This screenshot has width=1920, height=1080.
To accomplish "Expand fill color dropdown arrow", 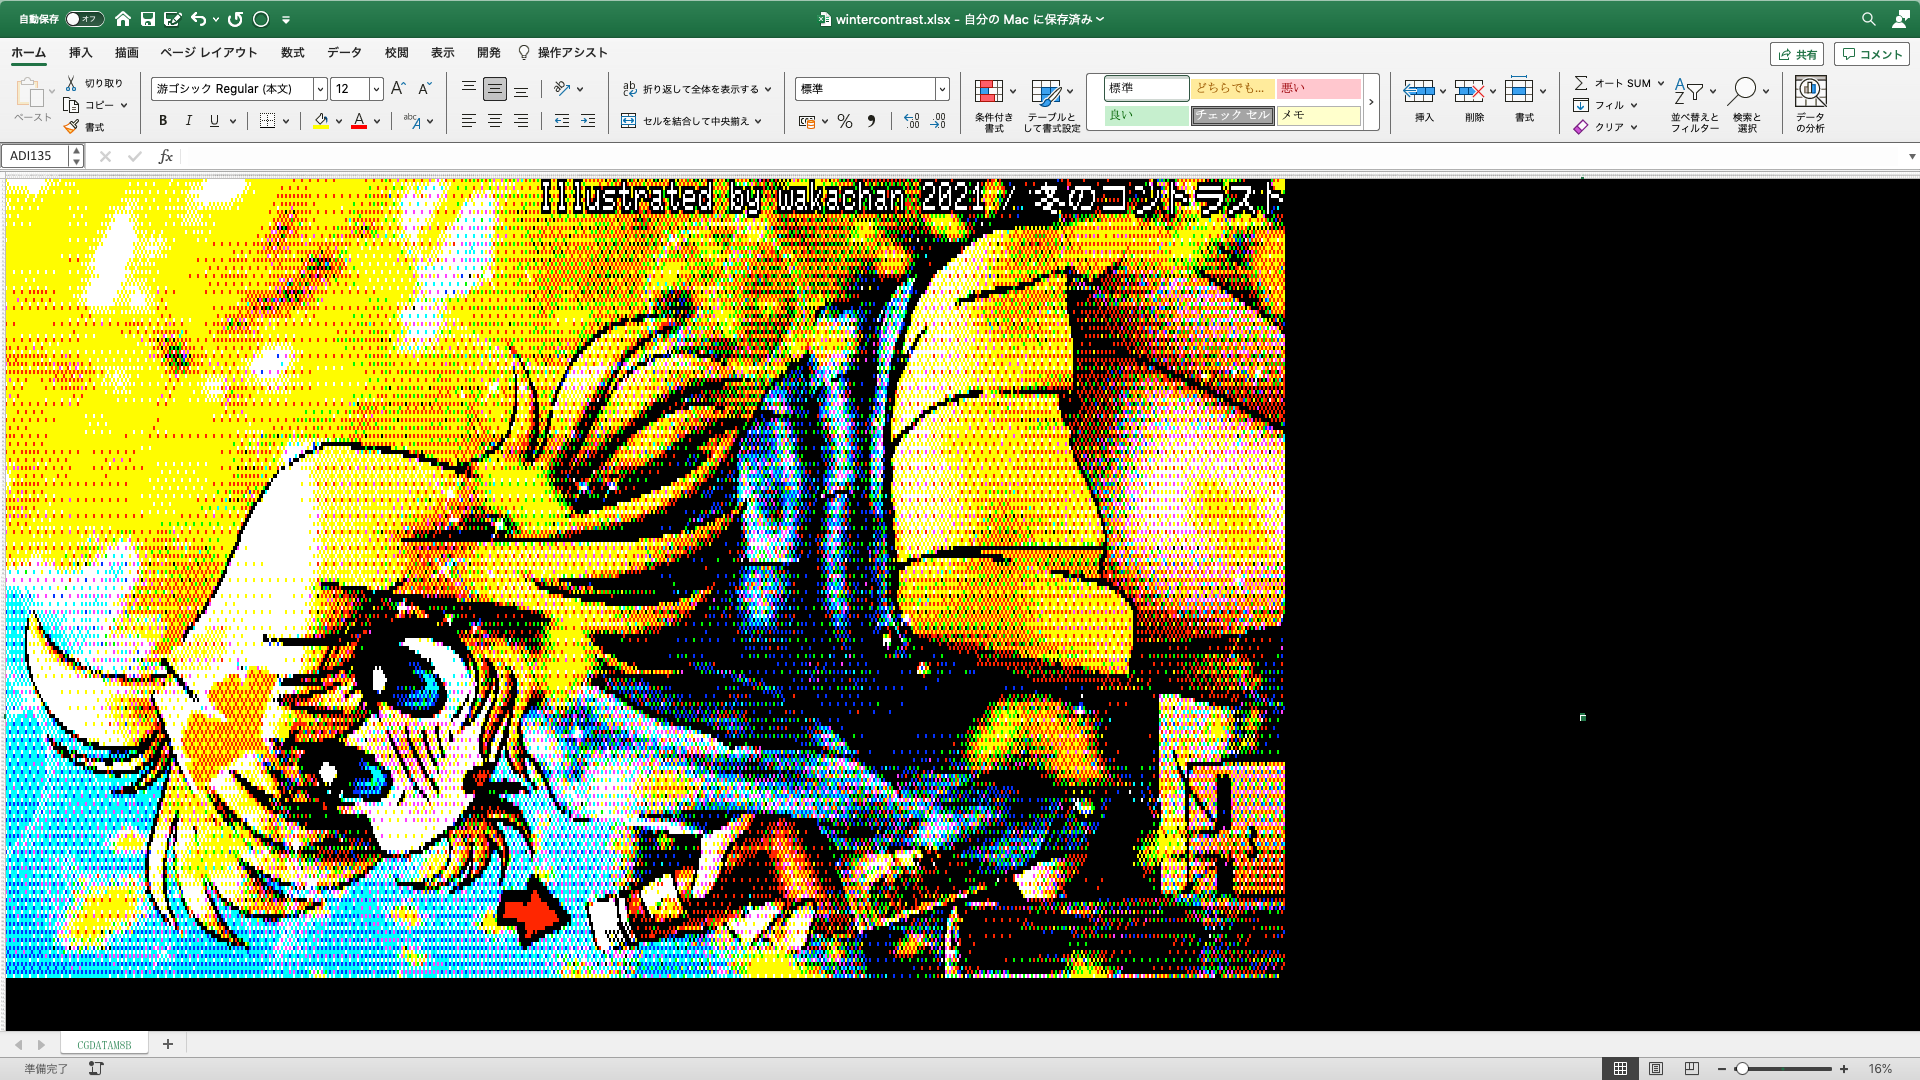I will click(x=339, y=121).
